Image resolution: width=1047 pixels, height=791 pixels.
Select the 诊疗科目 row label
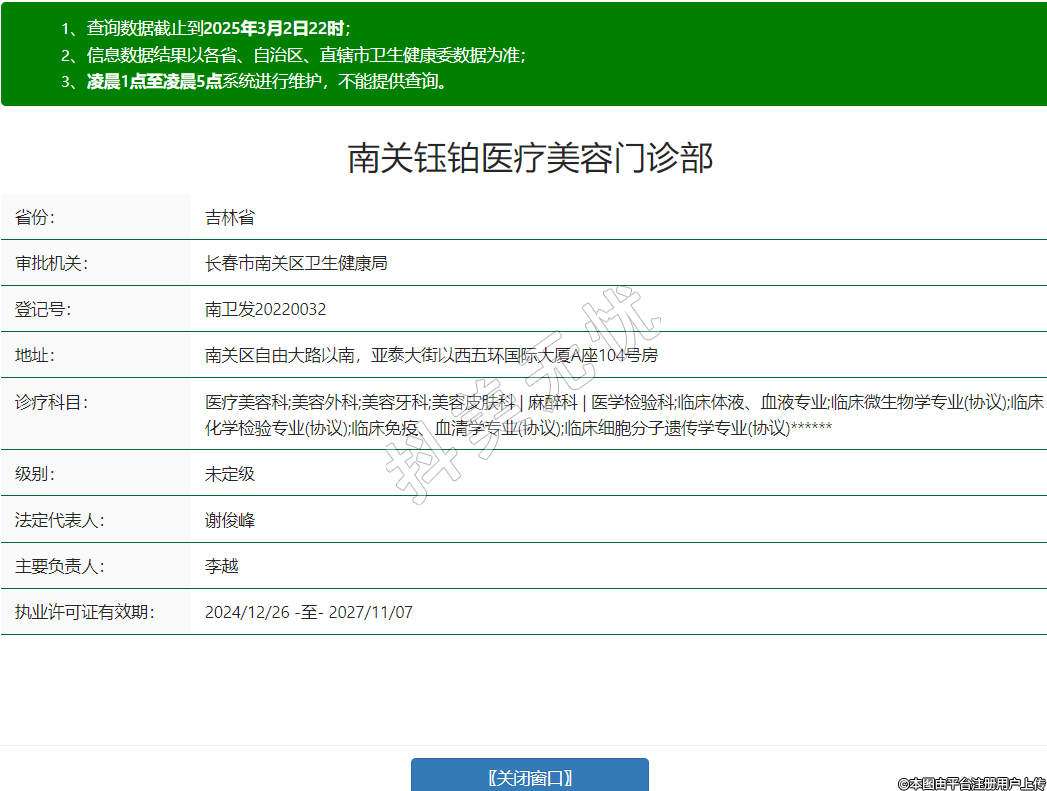[51, 402]
